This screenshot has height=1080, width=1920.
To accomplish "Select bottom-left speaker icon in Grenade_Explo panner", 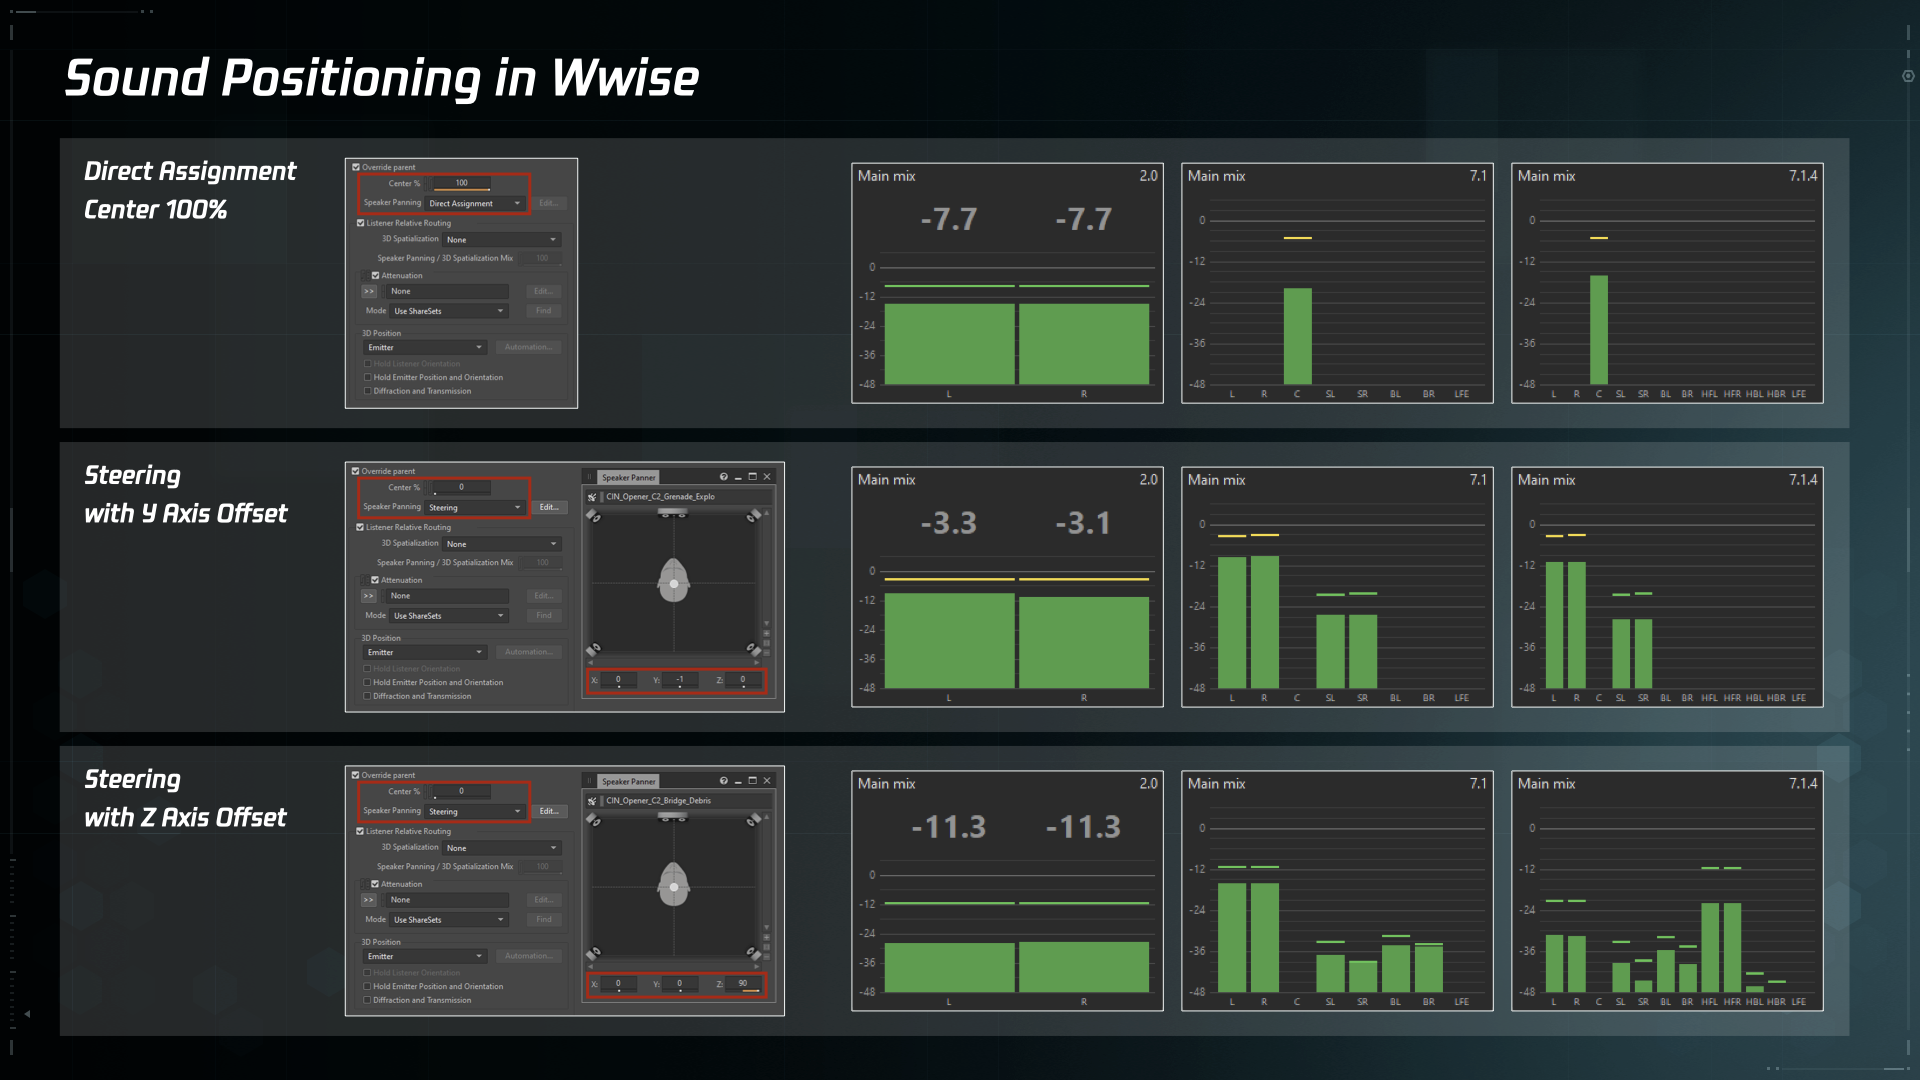I will pos(593,649).
